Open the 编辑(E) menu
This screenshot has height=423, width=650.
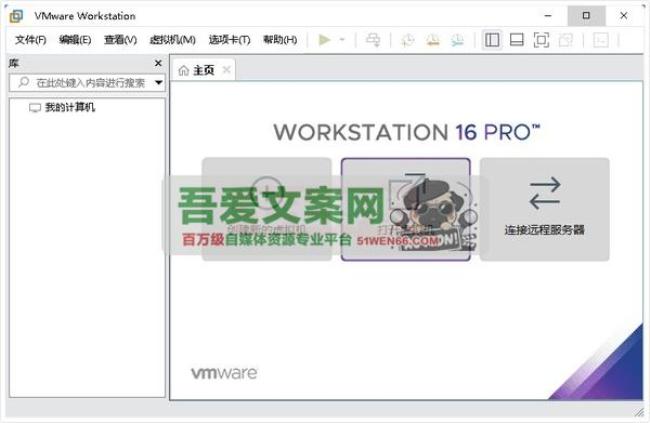75,40
